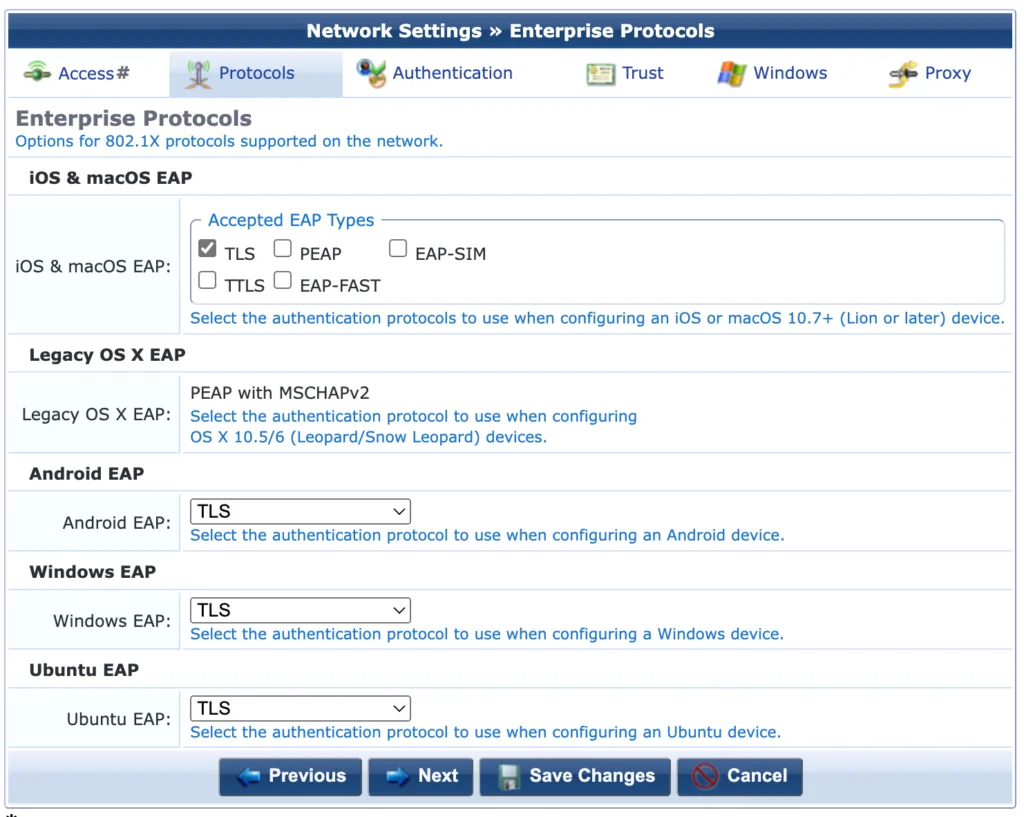Screen dimensions: 1024x817
Task: Open the Android EAP dropdown
Action: point(300,511)
